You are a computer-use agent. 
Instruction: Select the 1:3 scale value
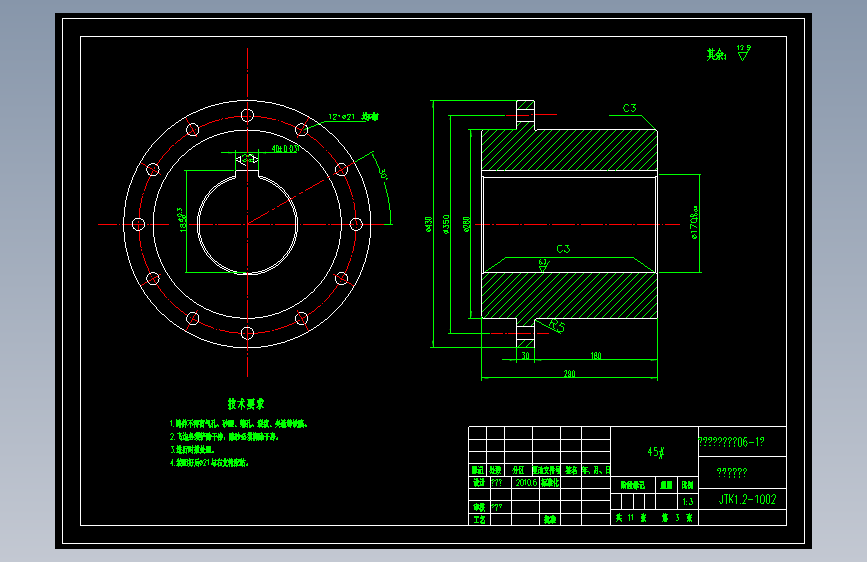[687, 502]
